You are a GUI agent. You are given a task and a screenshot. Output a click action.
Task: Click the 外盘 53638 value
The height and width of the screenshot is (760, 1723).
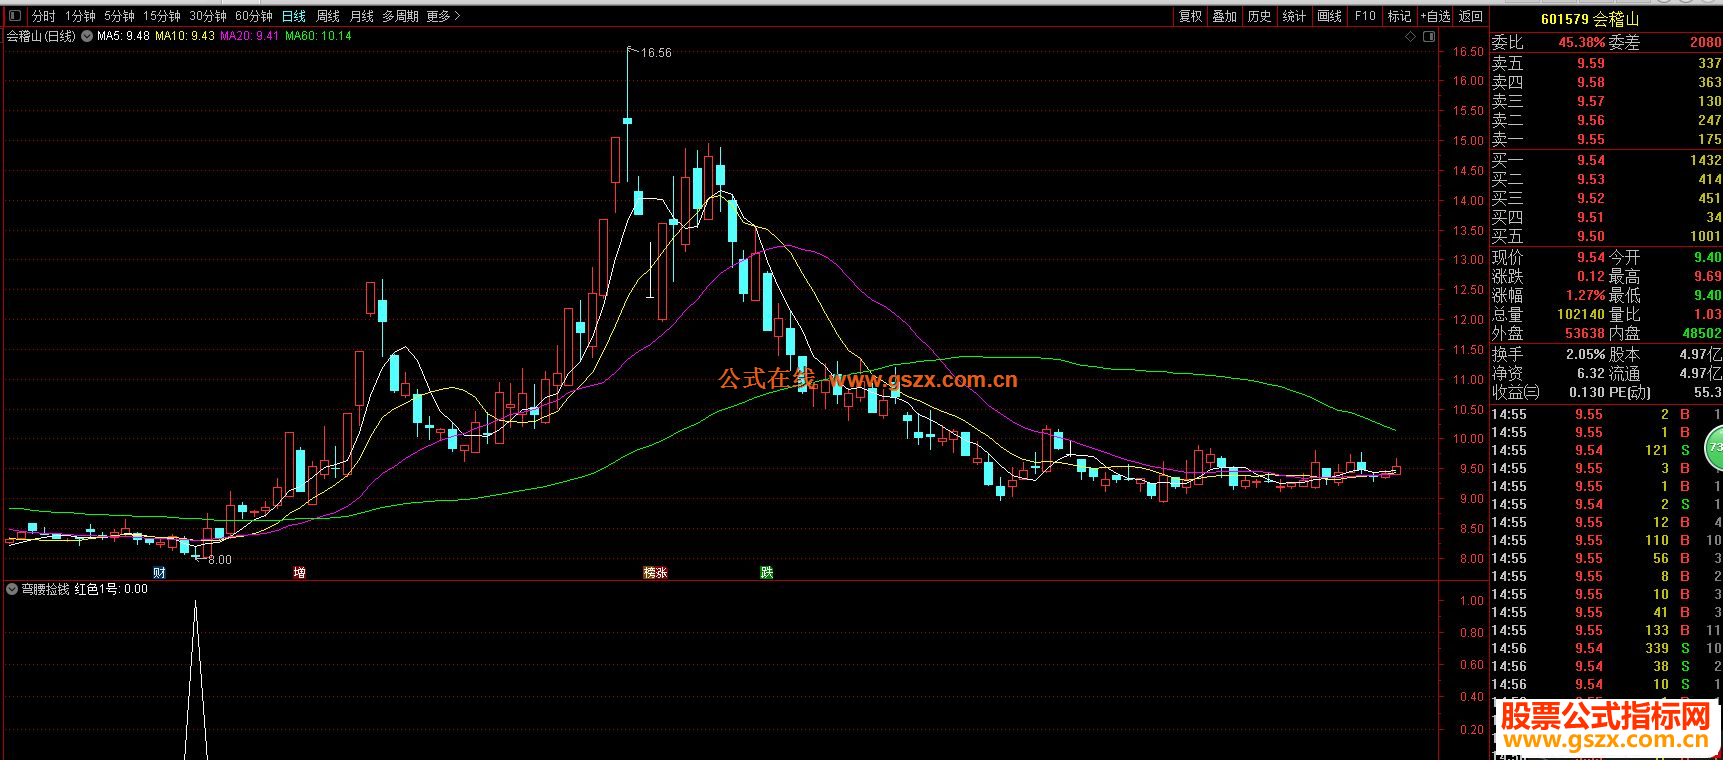point(1585,333)
